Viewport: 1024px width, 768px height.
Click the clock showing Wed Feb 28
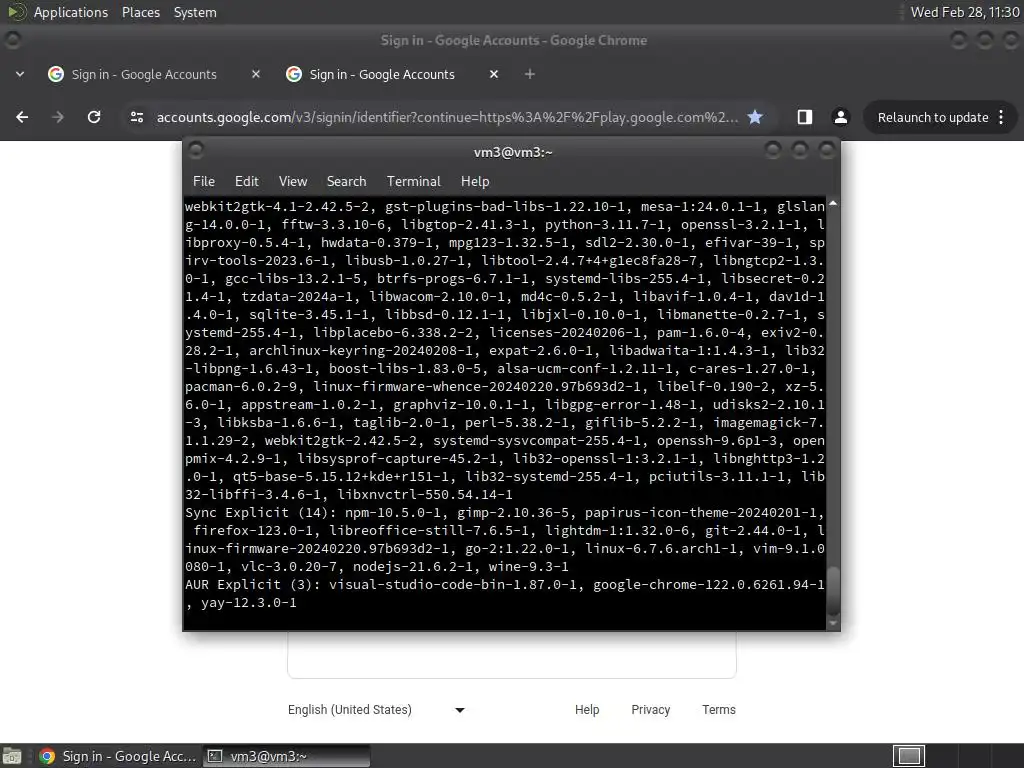(965, 12)
